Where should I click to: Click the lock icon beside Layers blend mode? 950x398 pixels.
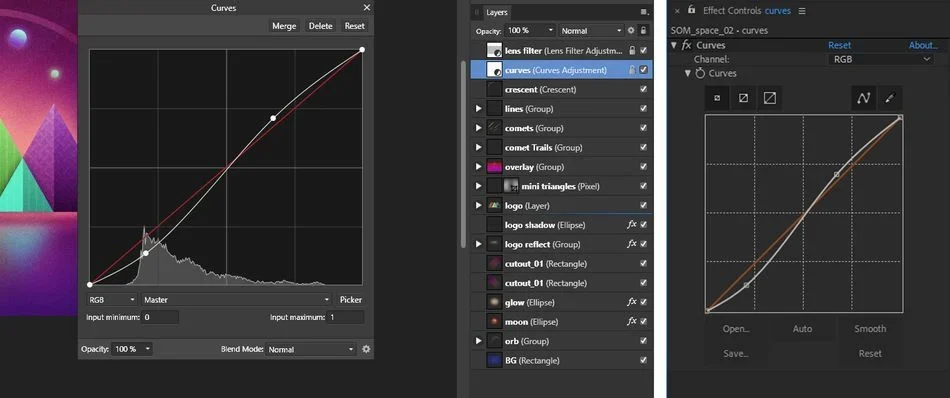[x=643, y=30]
